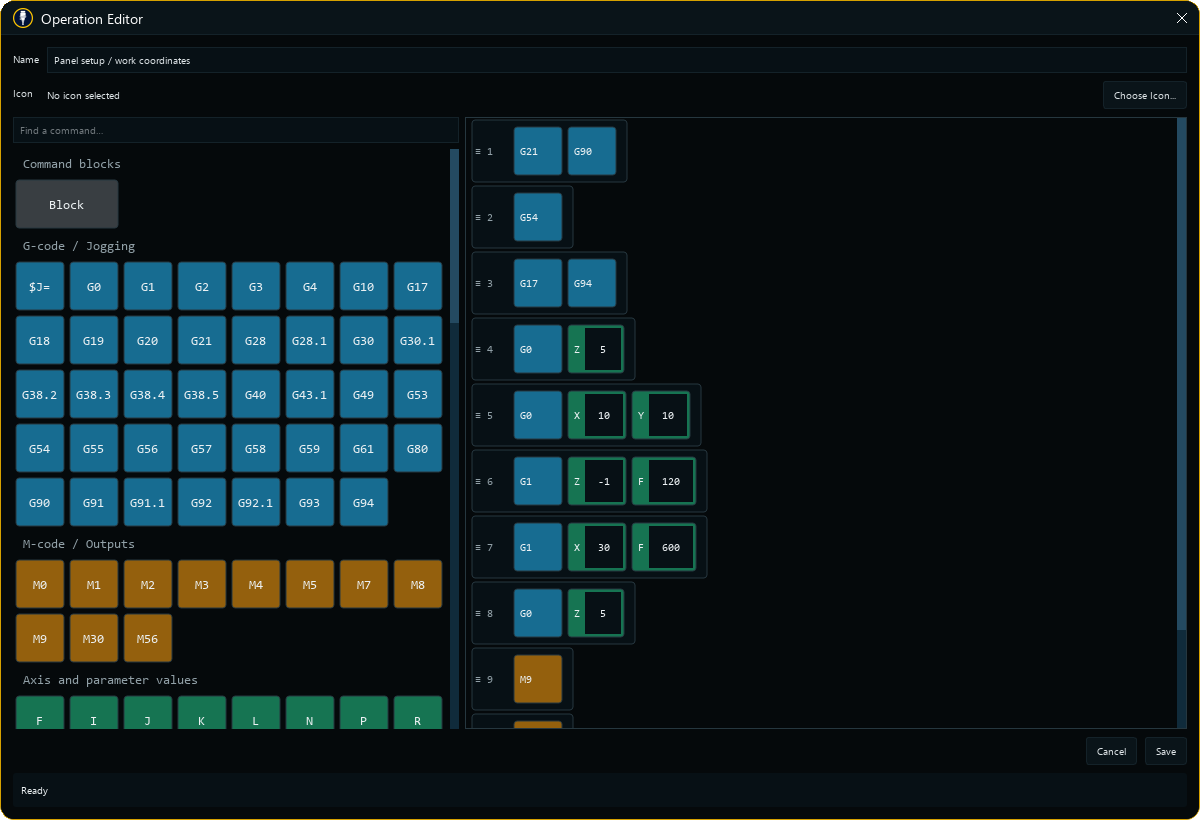Image resolution: width=1200 pixels, height=820 pixels.
Task: Select the $J= jogging command tile
Action: point(40,287)
